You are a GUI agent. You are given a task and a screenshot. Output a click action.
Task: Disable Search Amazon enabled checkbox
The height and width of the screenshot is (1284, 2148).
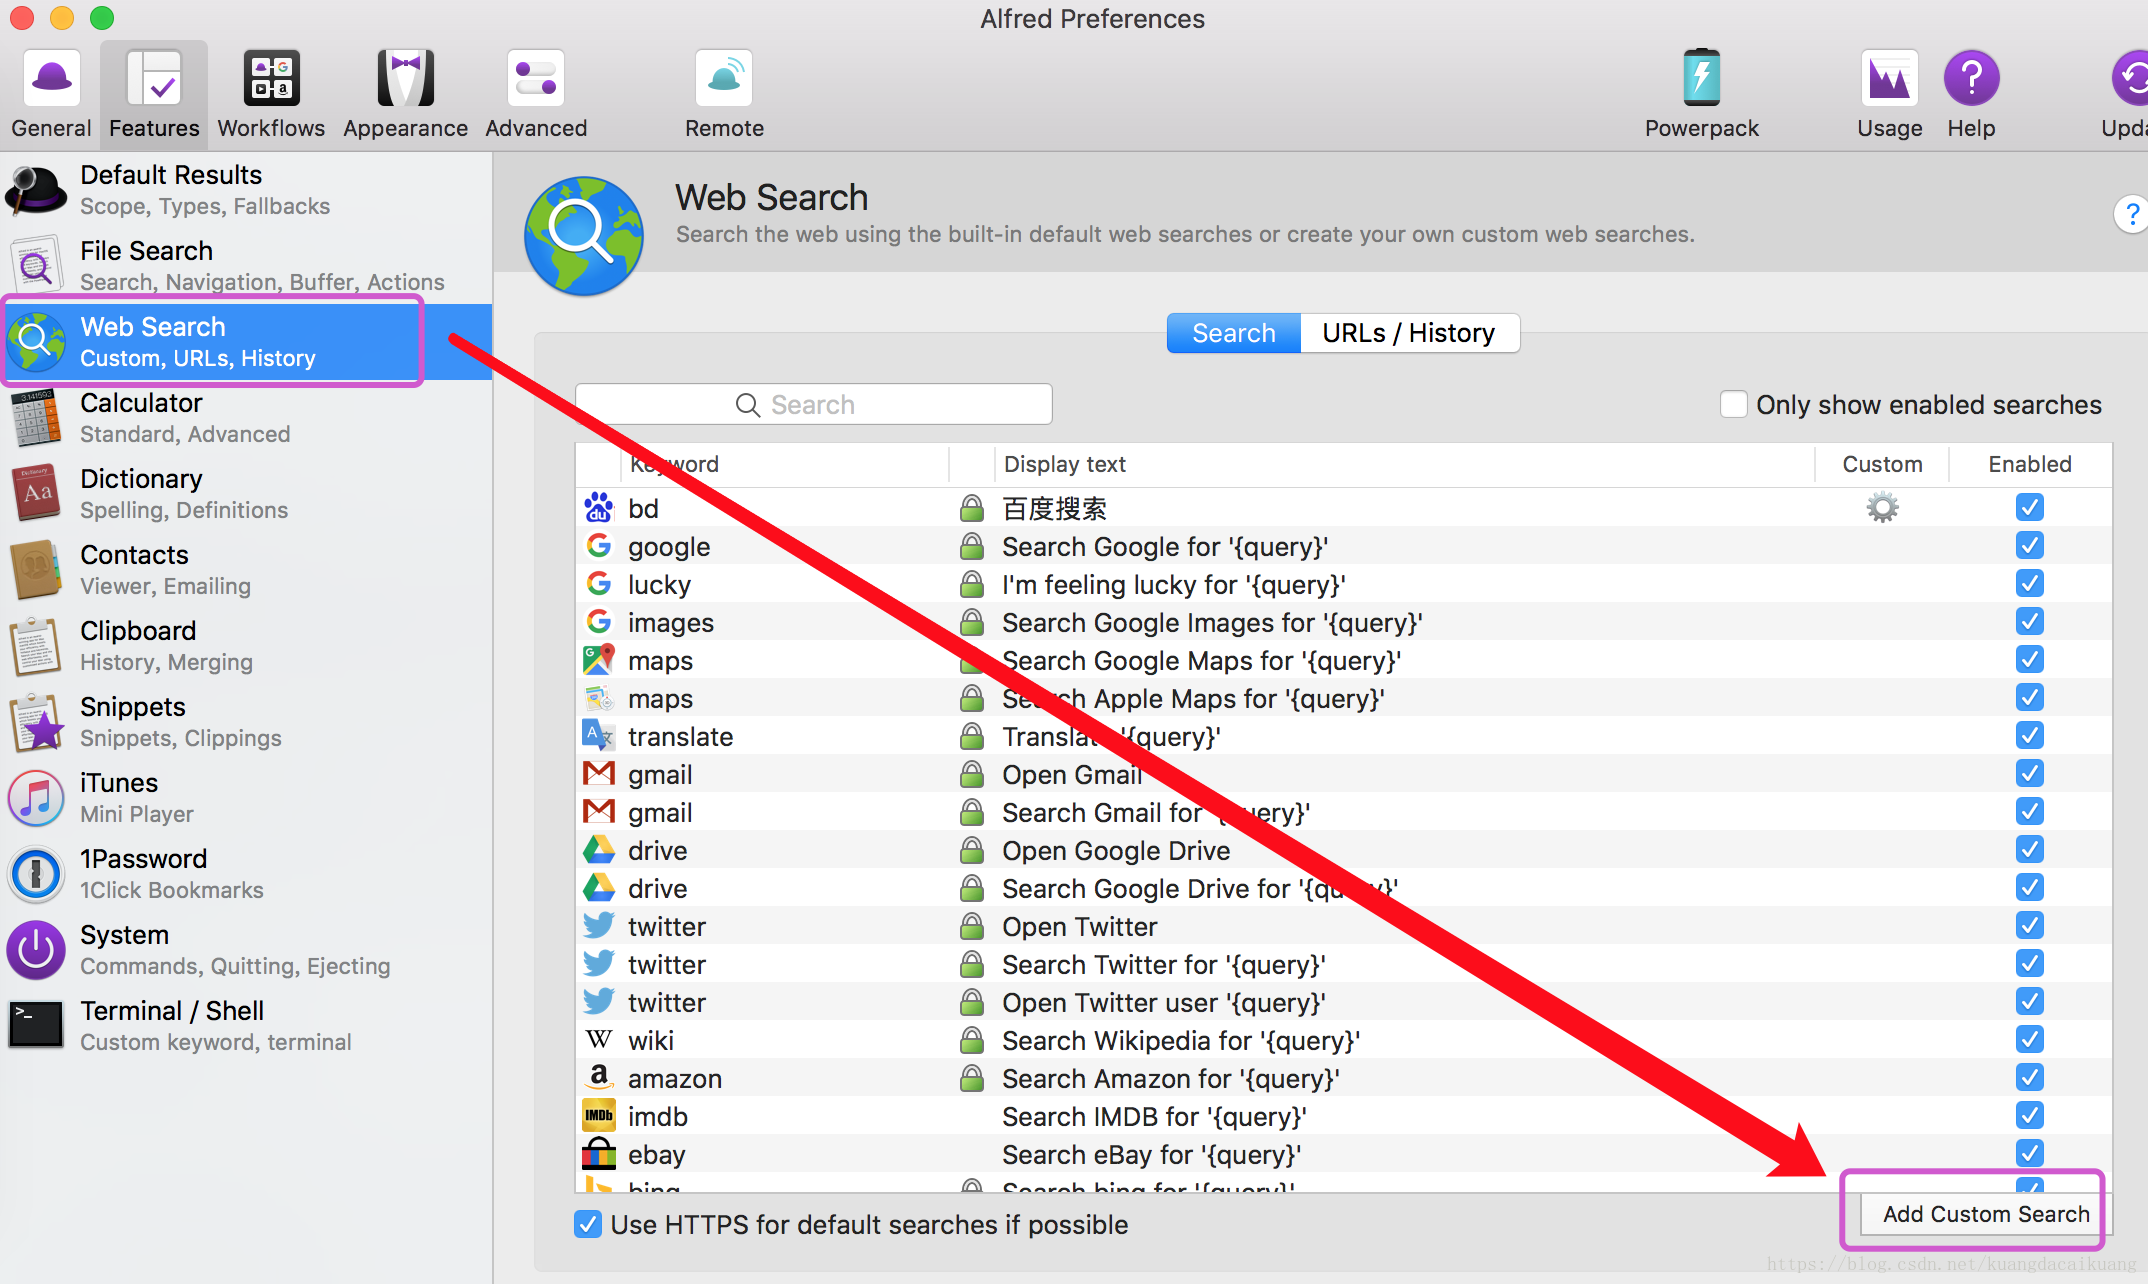pos(2029,1078)
